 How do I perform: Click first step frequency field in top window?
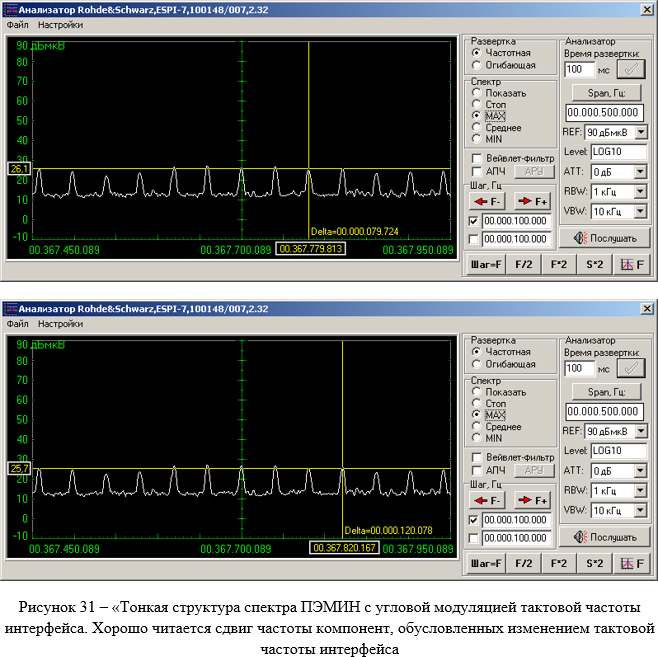[516, 221]
